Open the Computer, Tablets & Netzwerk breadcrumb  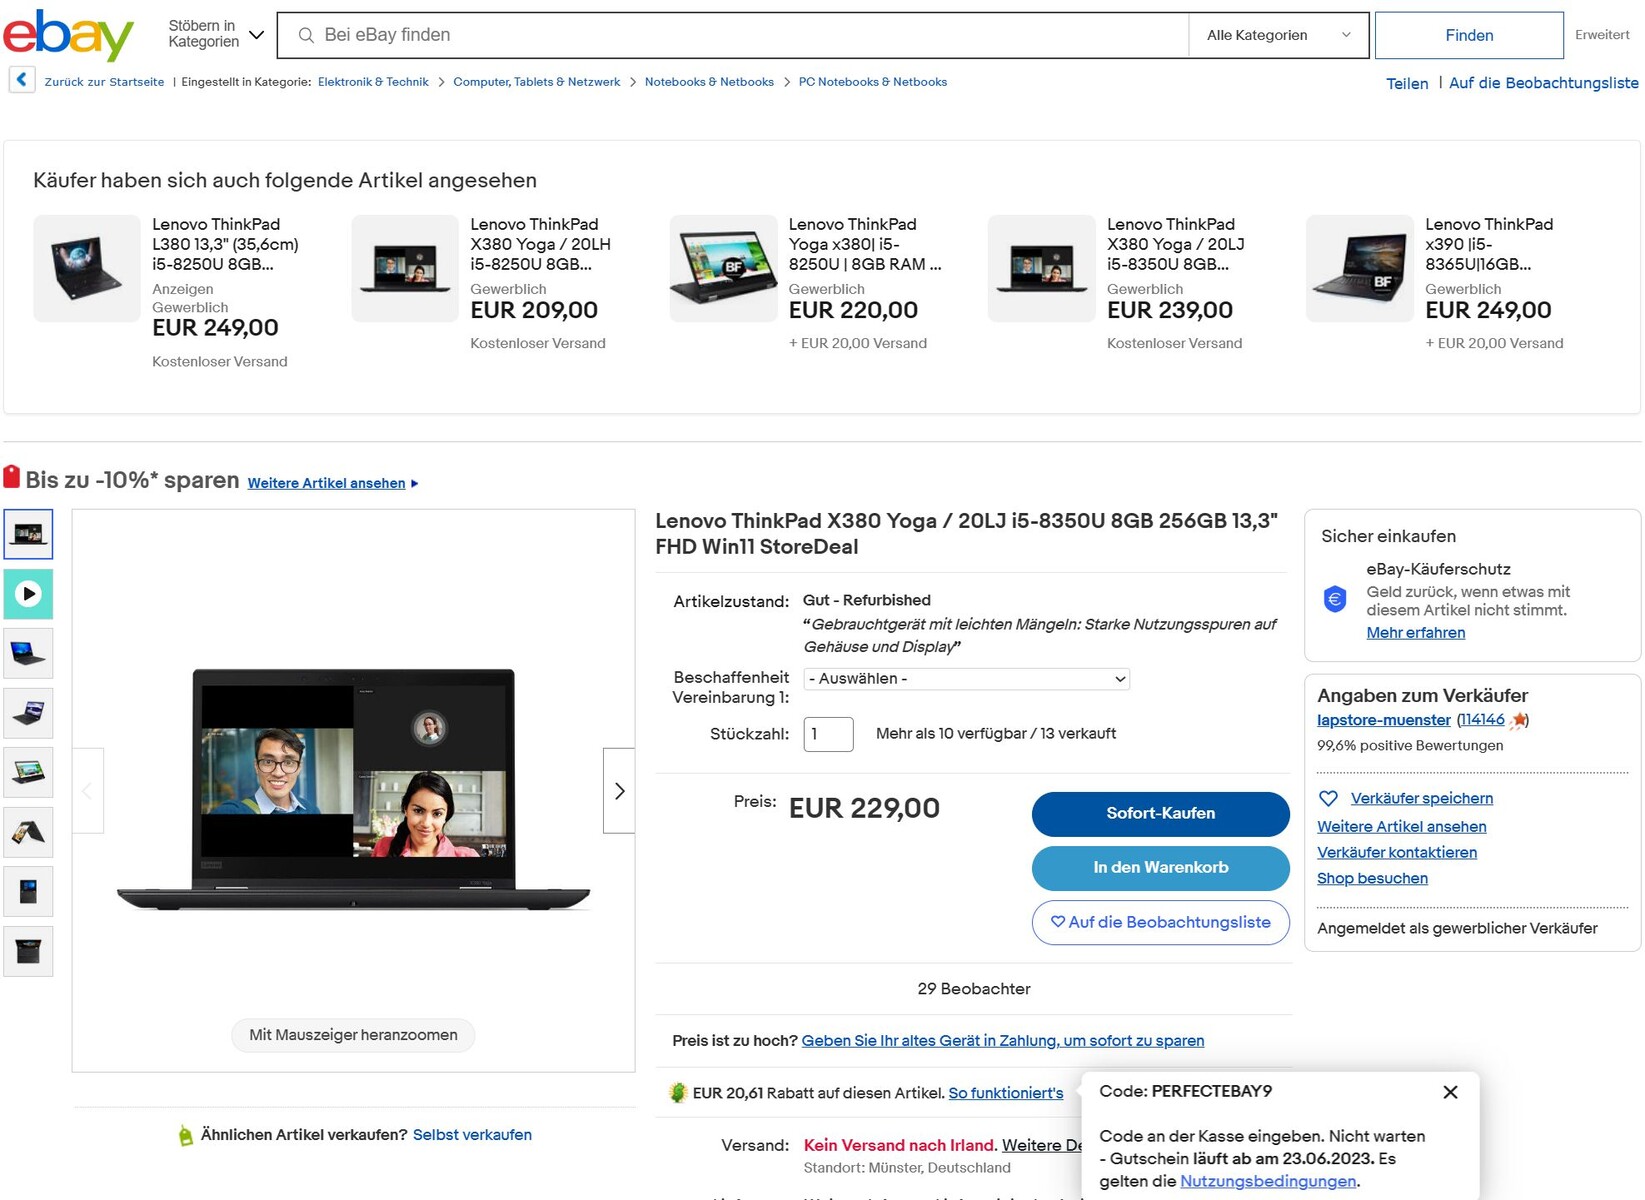click(536, 82)
